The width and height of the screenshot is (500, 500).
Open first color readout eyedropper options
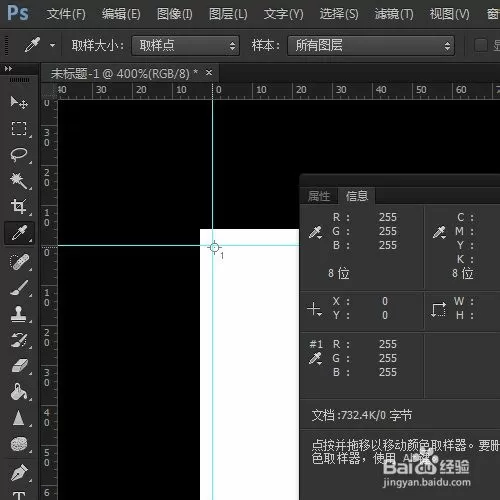(315, 232)
